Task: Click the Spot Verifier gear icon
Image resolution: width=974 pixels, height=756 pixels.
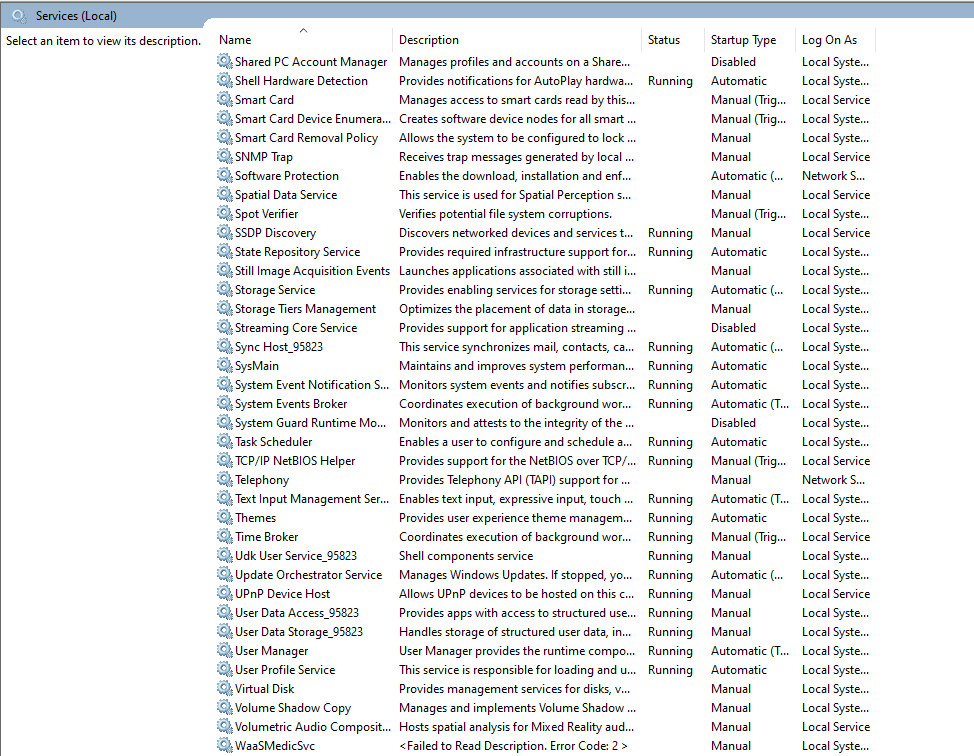Action: pyautogui.click(x=224, y=213)
